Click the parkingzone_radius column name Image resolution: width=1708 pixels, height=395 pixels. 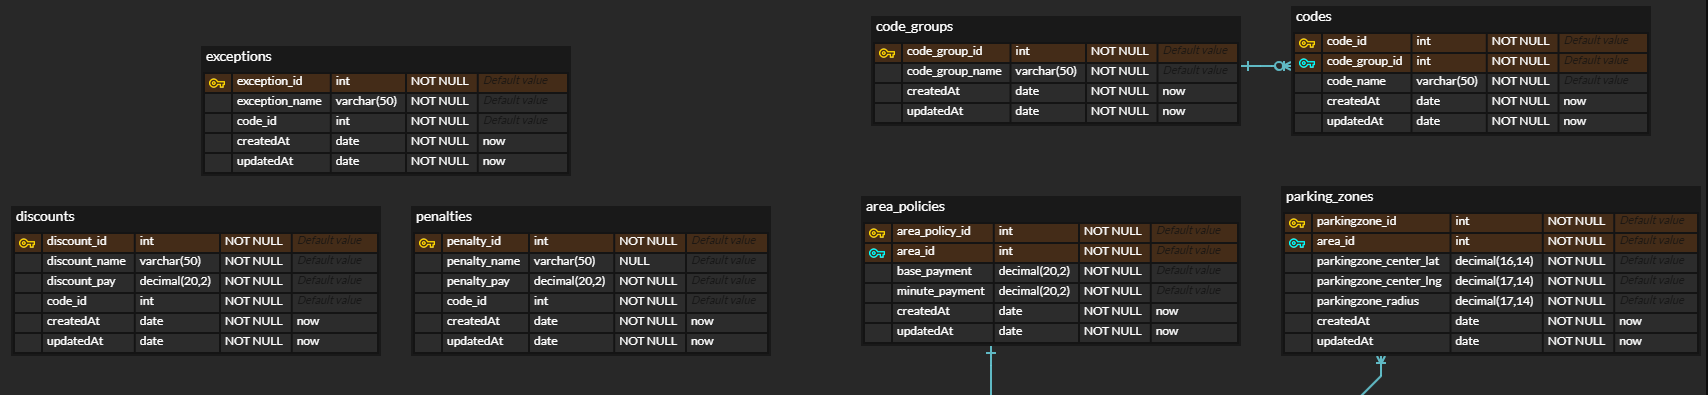pyautogui.click(x=1367, y=301)
